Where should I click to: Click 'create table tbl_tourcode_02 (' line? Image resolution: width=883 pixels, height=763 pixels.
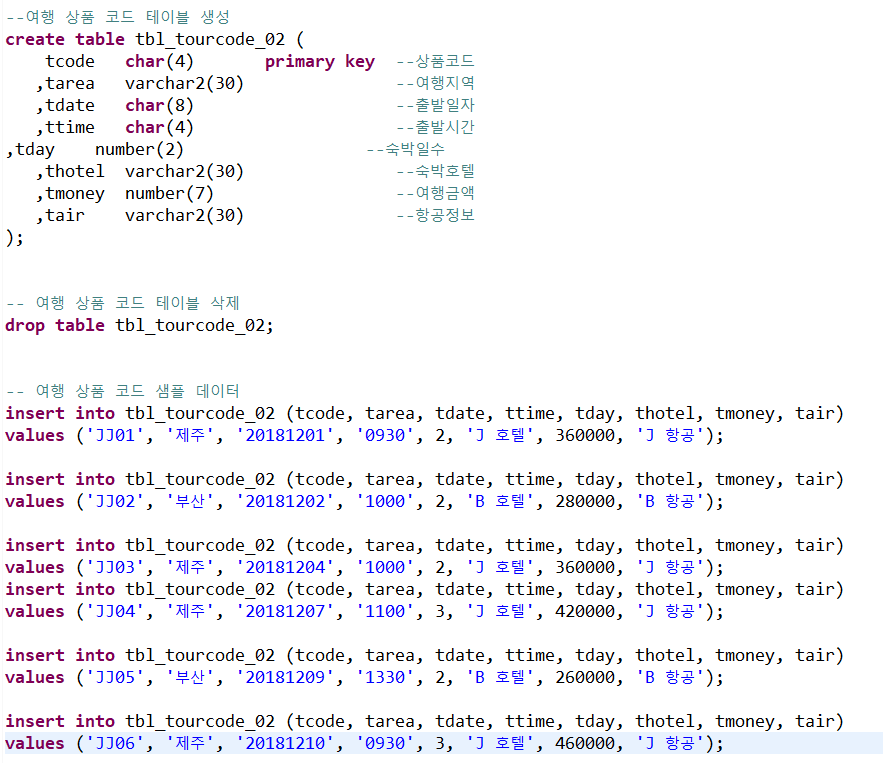coord(155,39)
